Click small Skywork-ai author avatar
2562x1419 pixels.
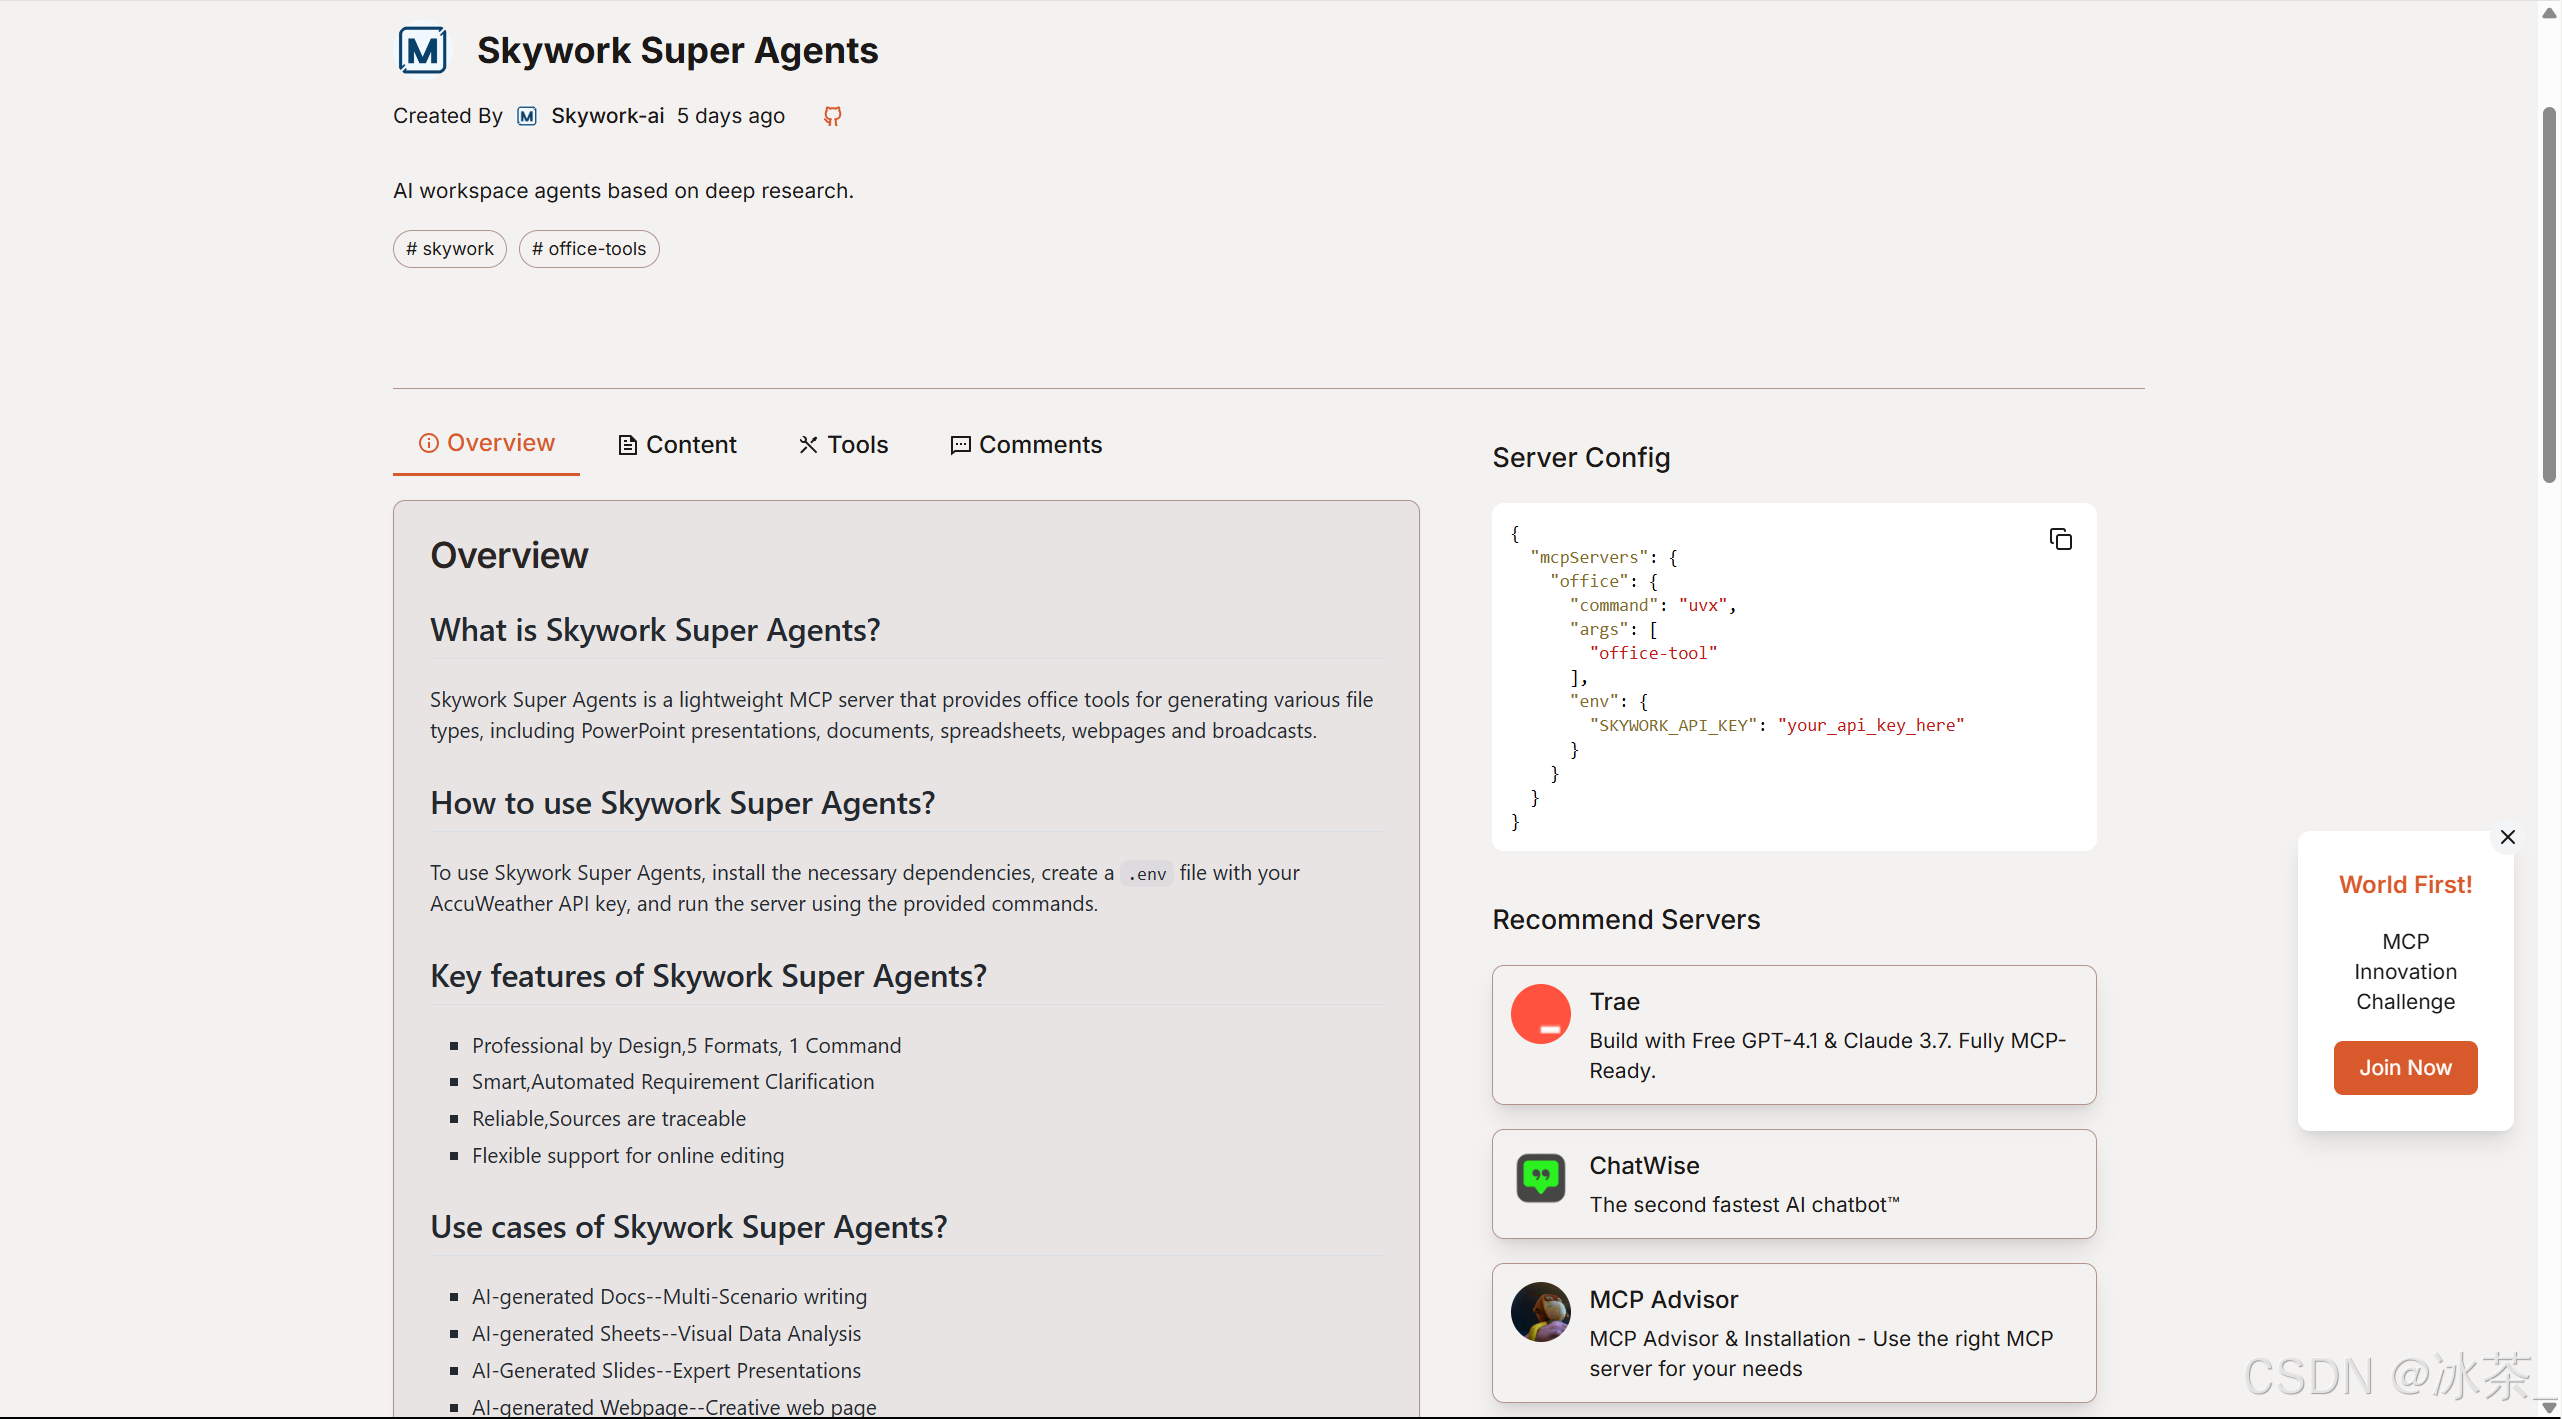click(527, 116)
